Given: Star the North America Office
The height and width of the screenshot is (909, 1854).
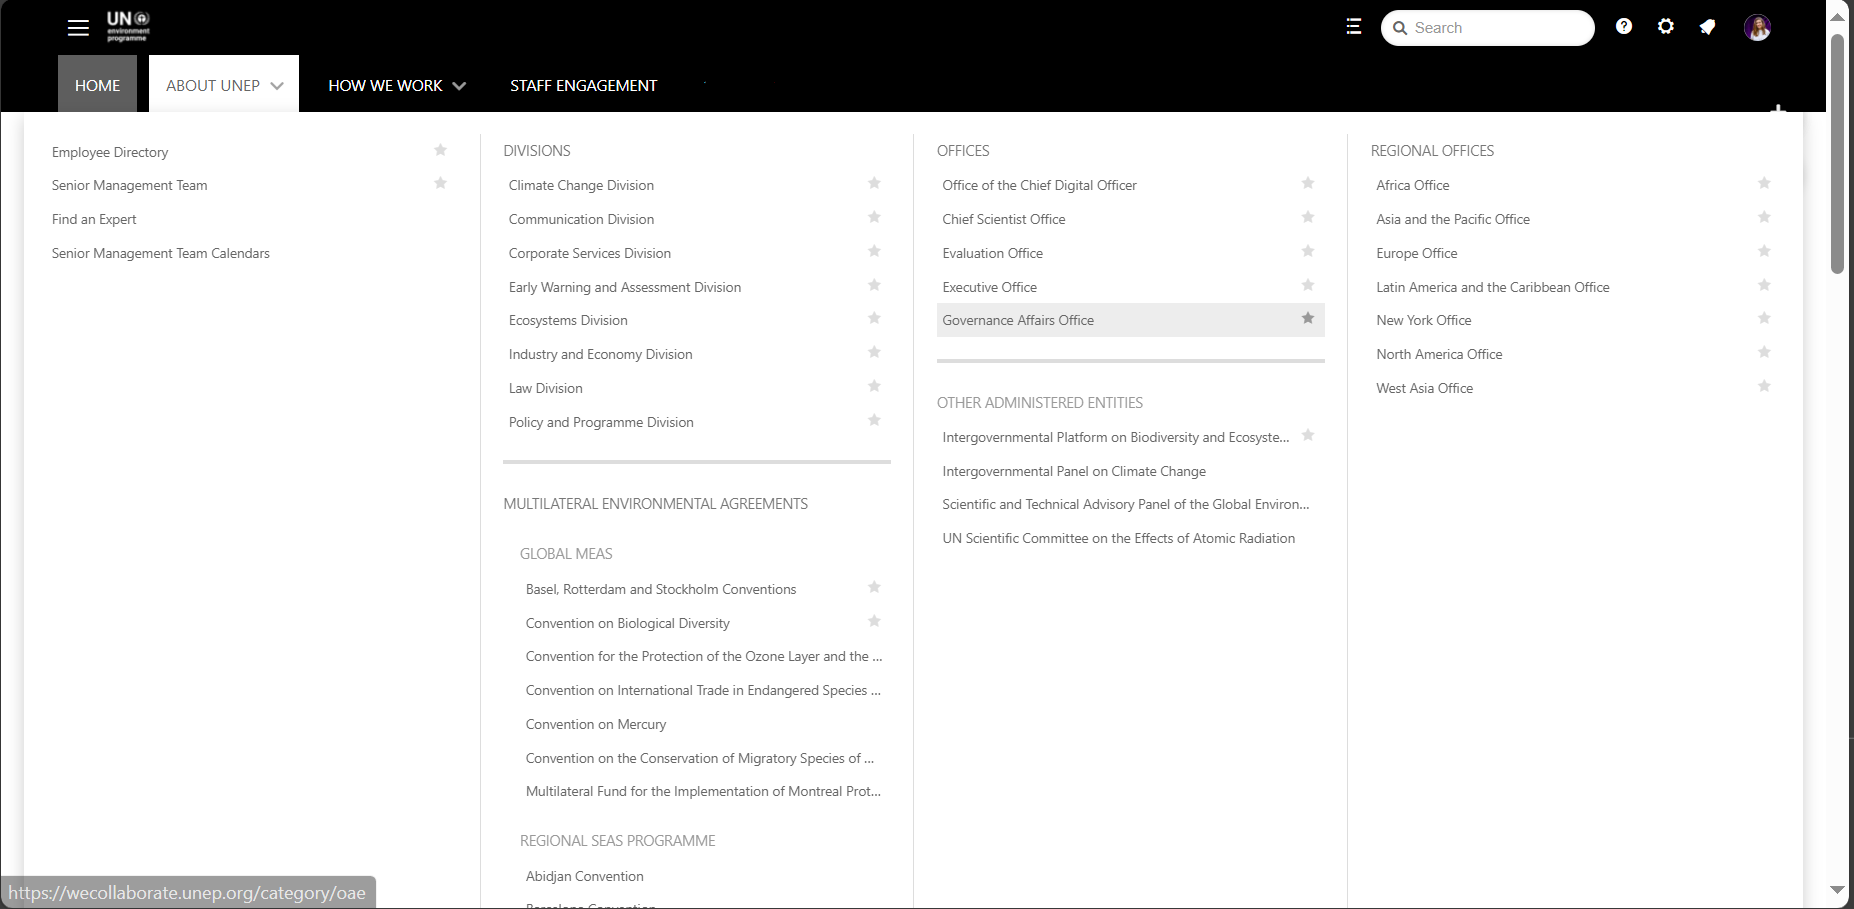Looking at the screenshot, I should [x=1764, y=352].
